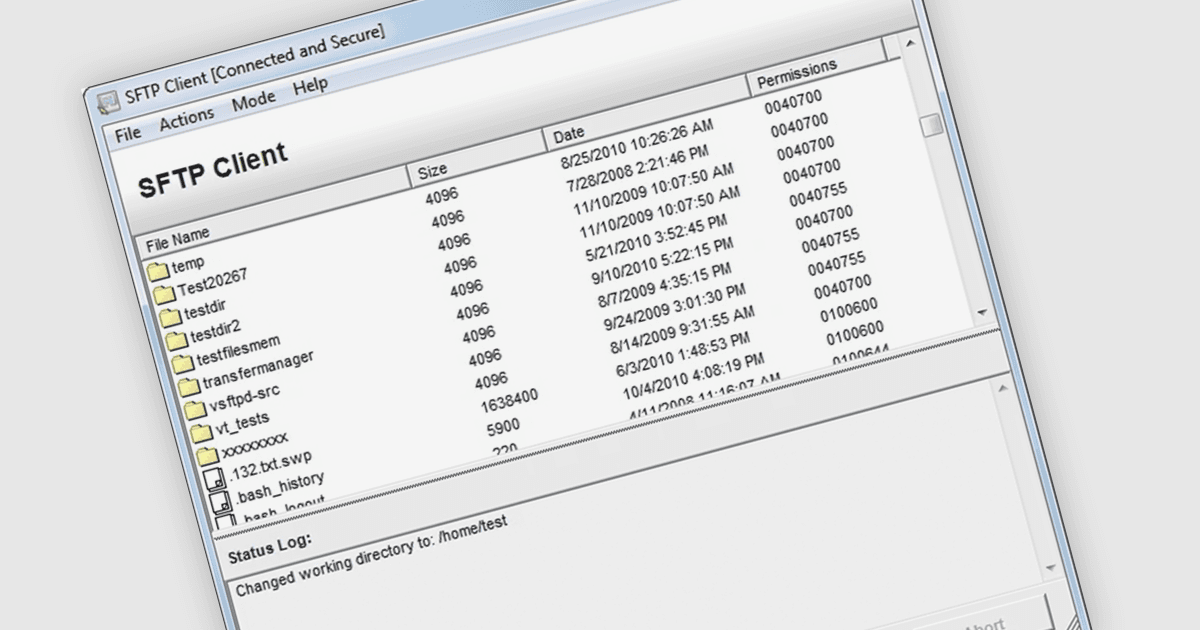Click the .bash_history file icon

pyautogui.click(x=220, y=502)
